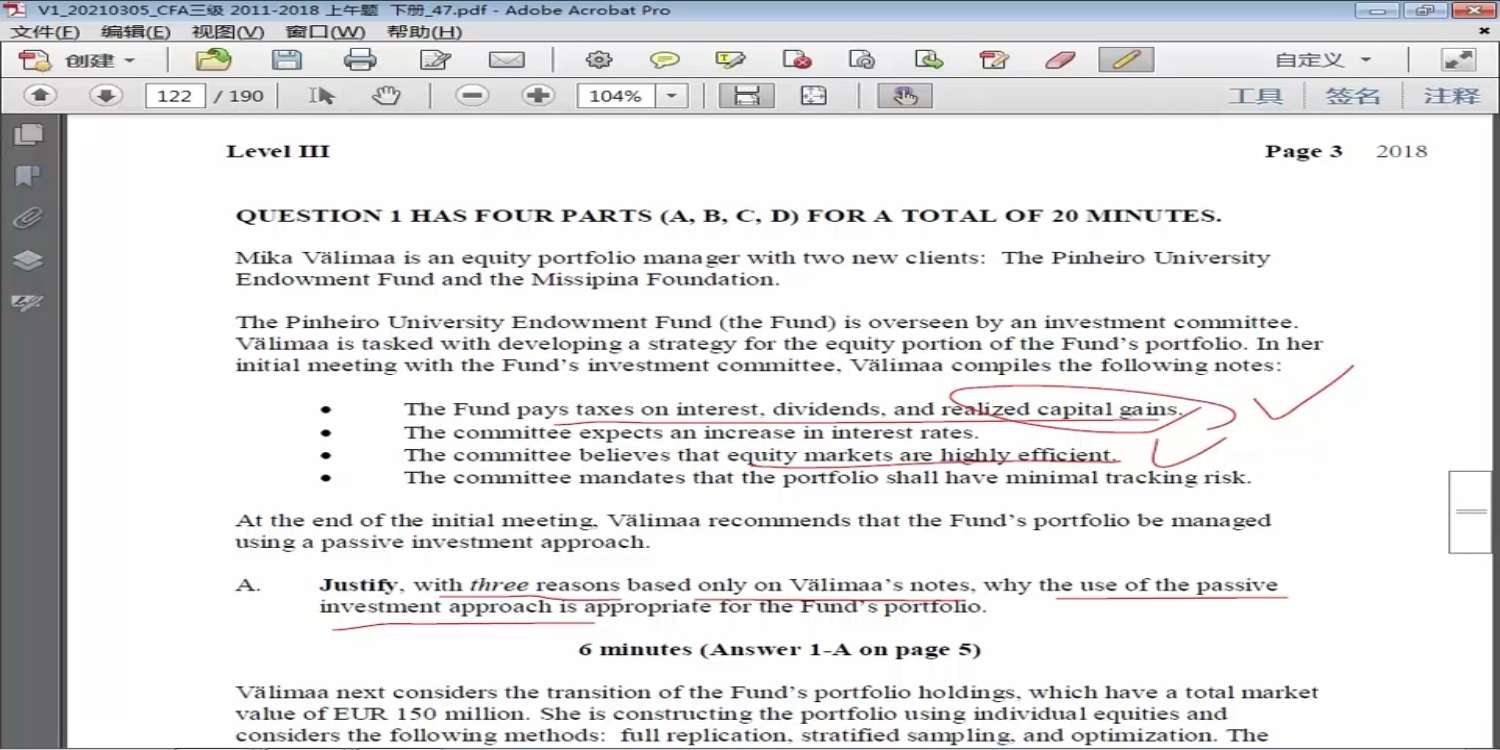Show the signatures panel
Image resolution: width=1500 pixels, height=750 pixels.
[x=28, y=302]
